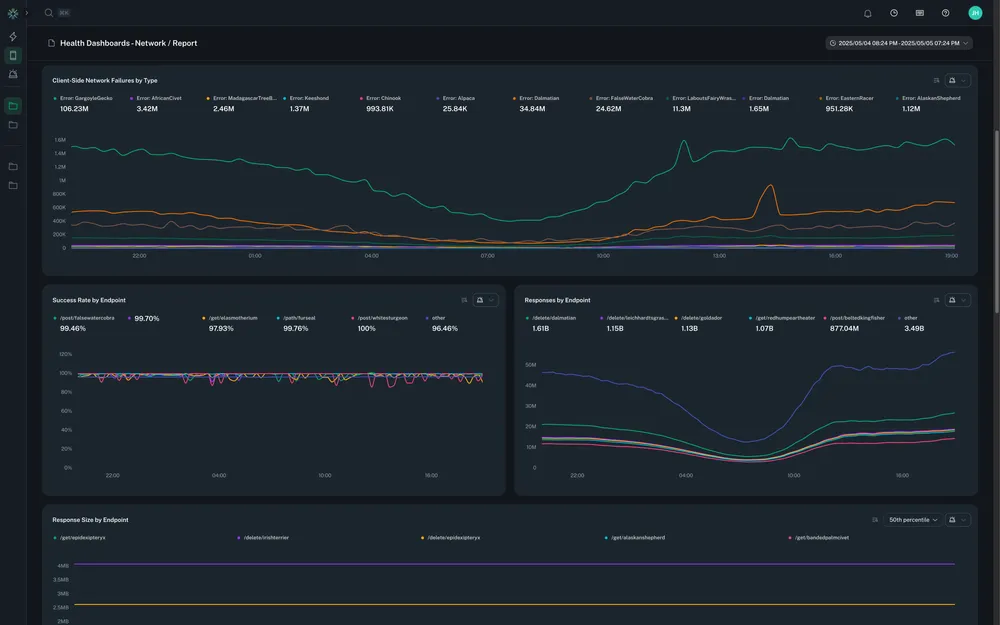Click the teal legend dot for Error: AfricanCivet
The height and width of the screenshot is (625, 1000).
point(130,96)
